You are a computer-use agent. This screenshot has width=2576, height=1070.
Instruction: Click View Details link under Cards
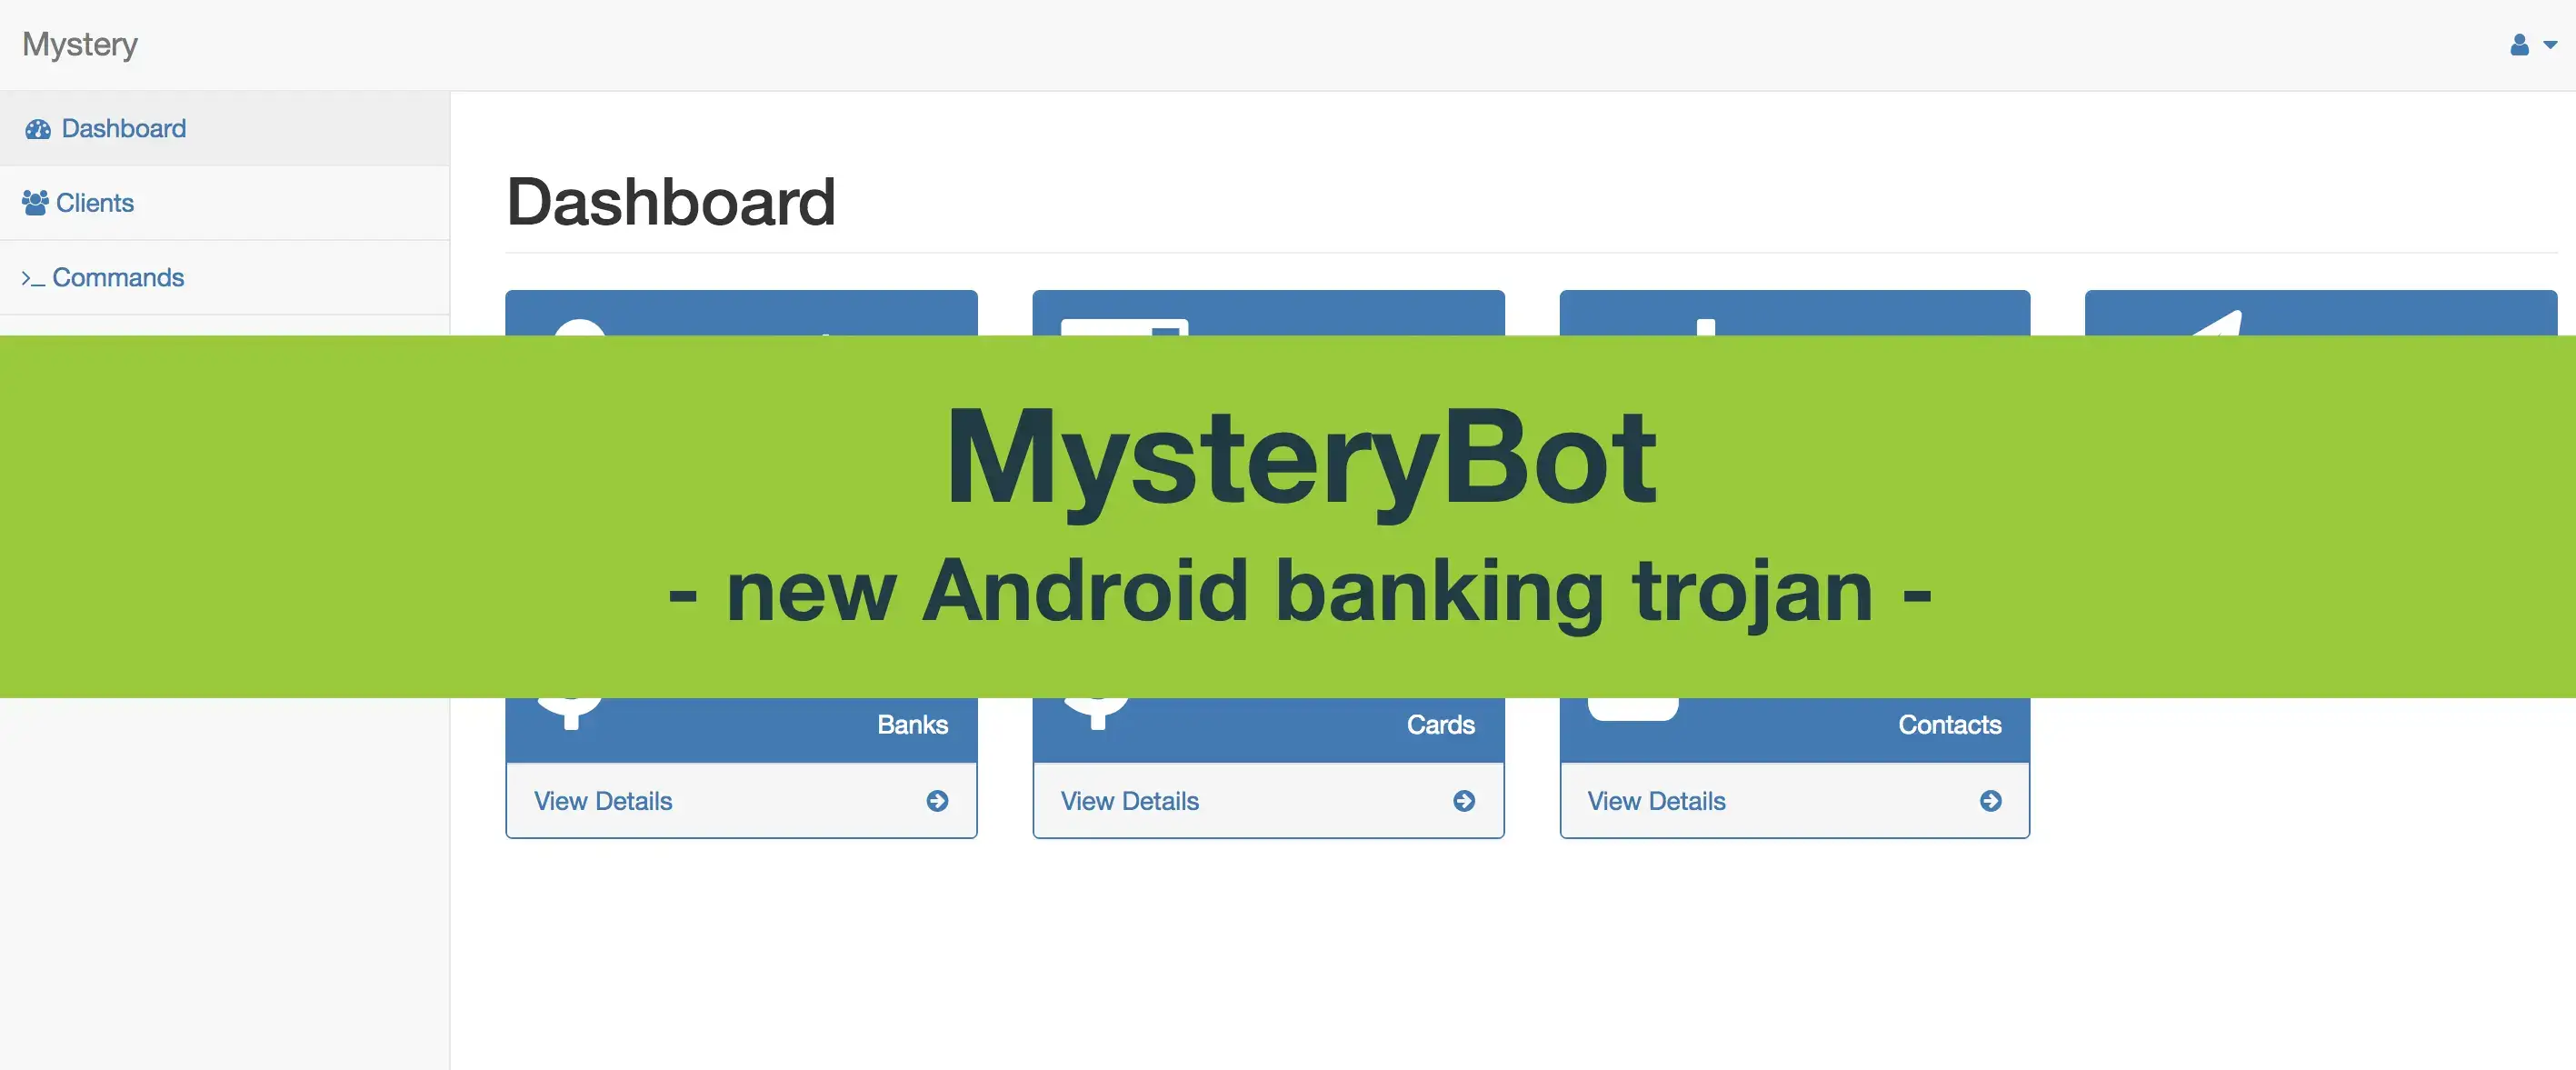[1129, 800]
